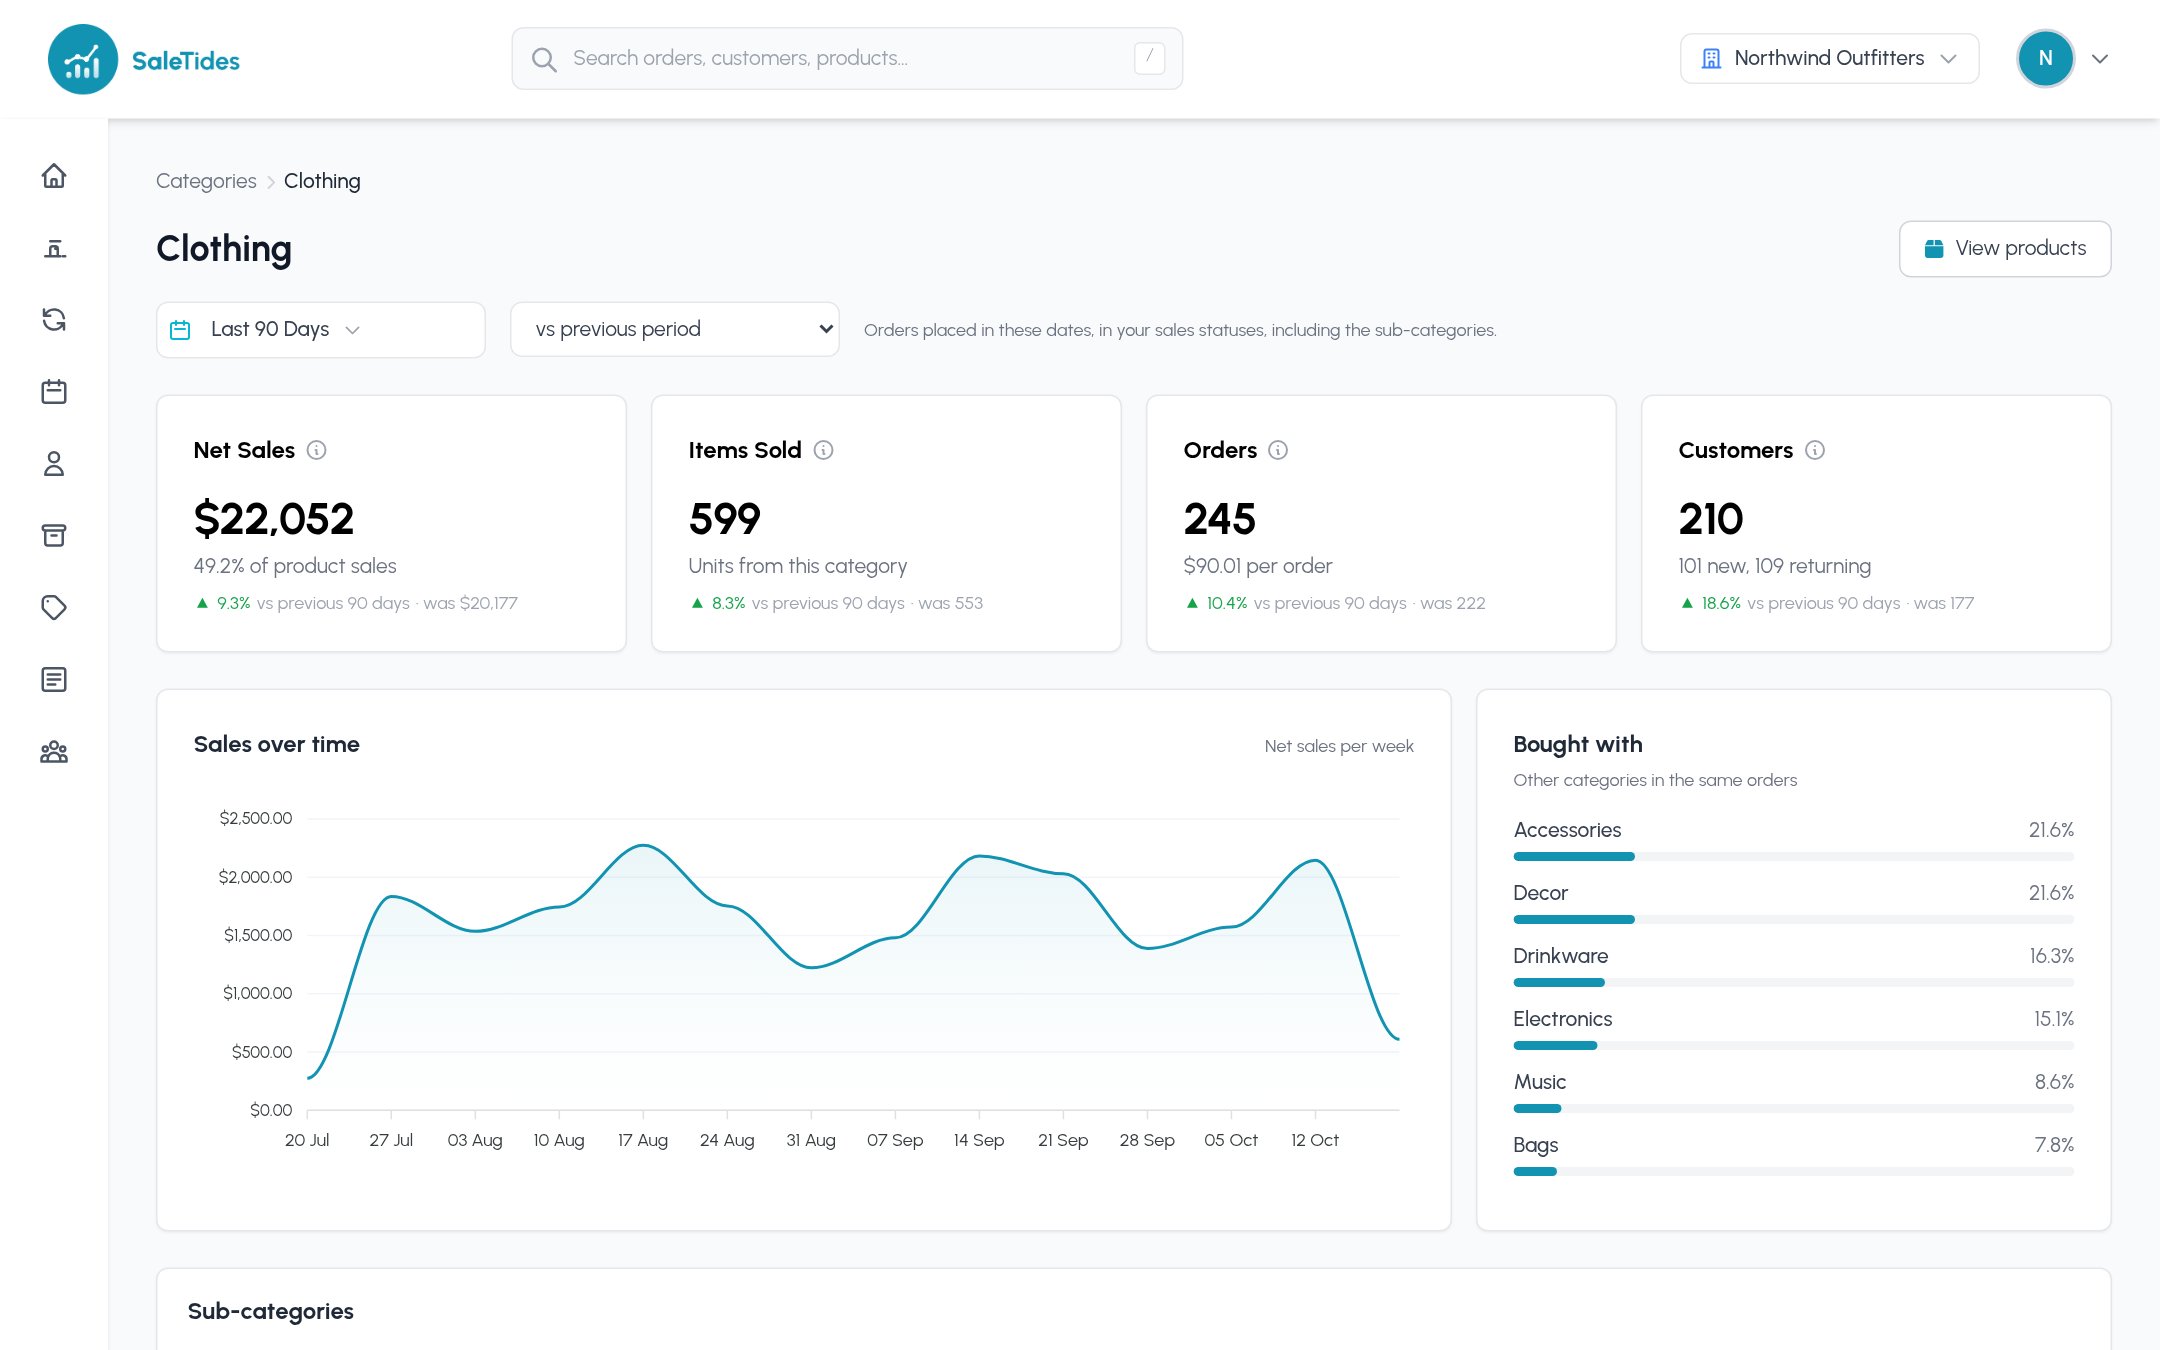Focus the search orders, customers, products field

pos(847,59)
